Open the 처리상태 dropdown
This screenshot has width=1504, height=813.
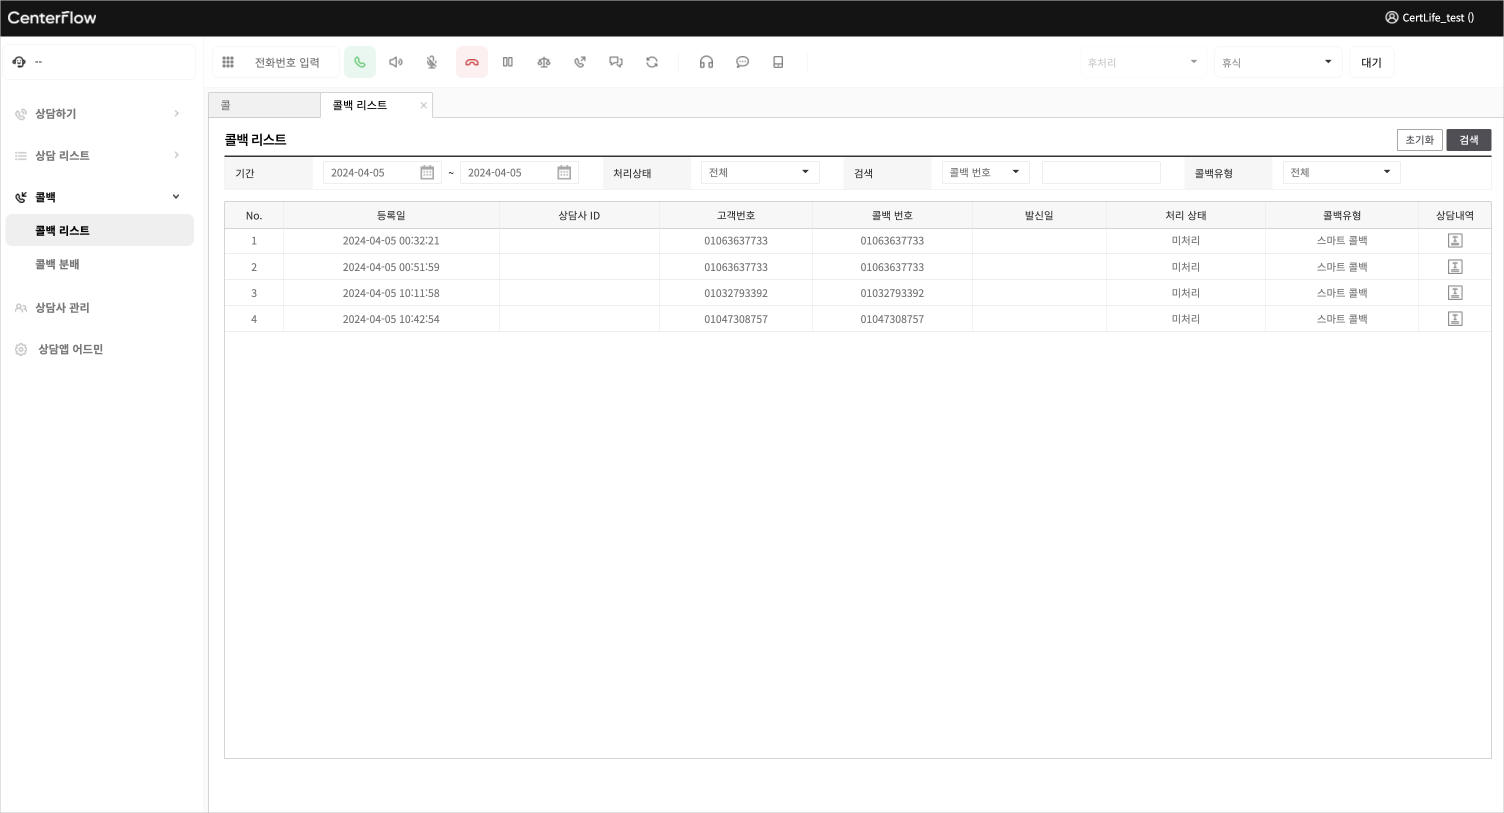coord(760,173)
